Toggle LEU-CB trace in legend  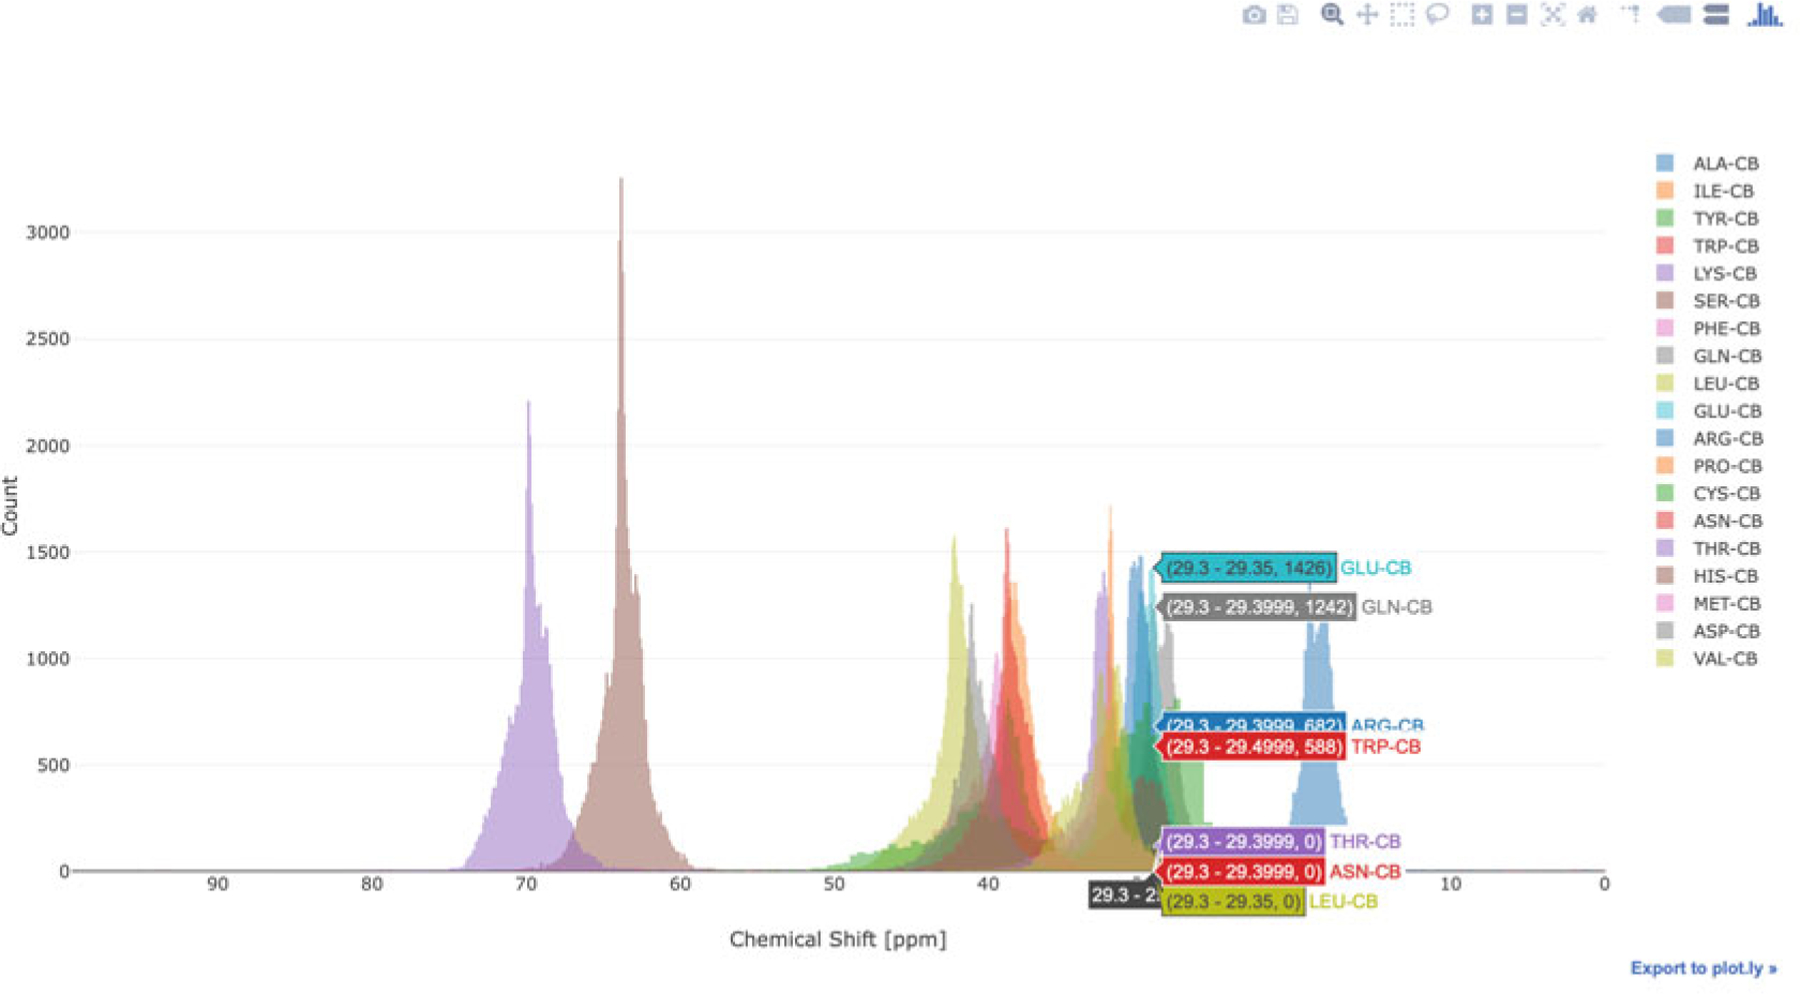point(1708,383)
